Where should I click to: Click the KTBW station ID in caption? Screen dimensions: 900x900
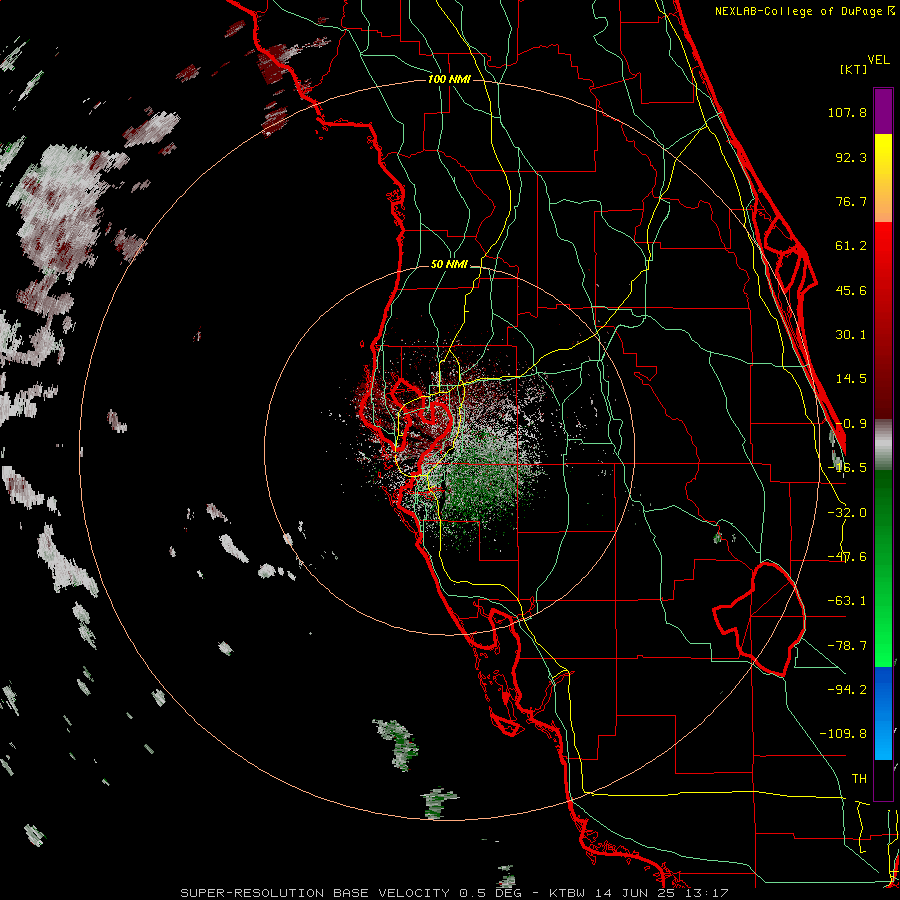click(567, 893)
